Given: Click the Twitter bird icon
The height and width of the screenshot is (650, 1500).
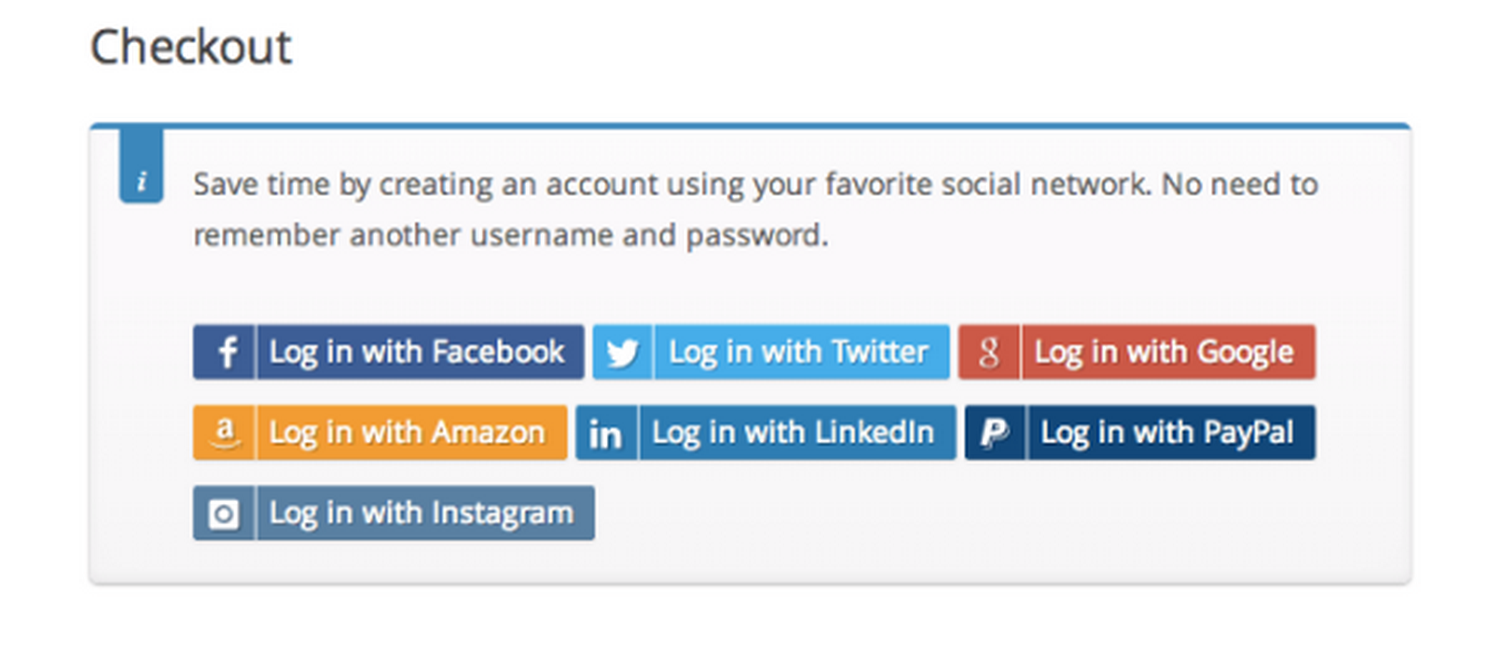Looking at the screenshot, I should tap(622, 352).
